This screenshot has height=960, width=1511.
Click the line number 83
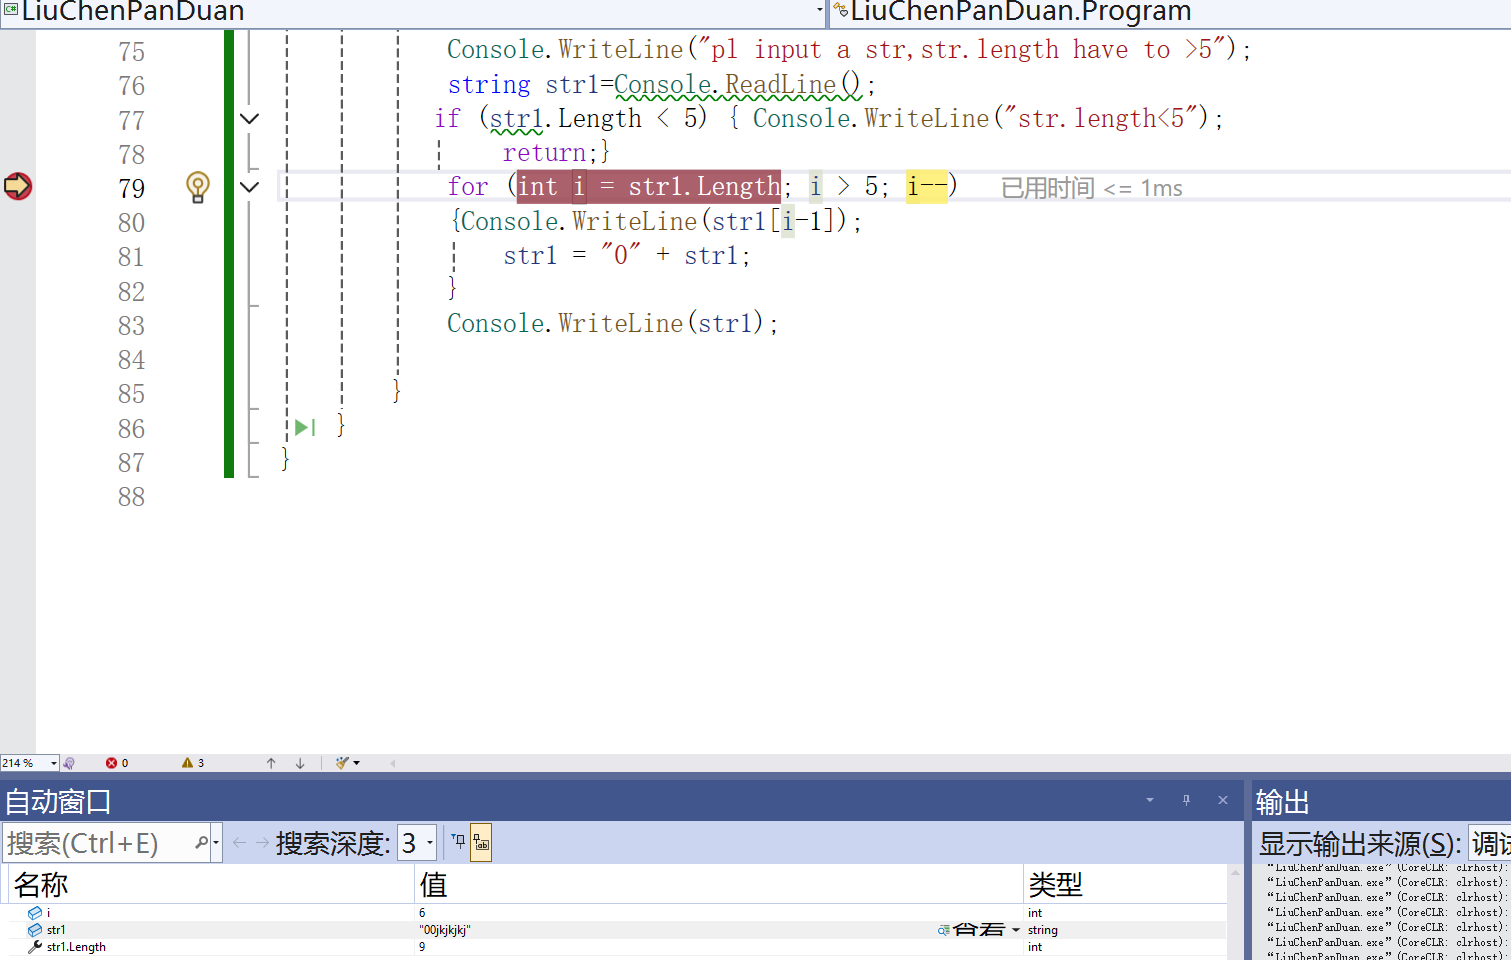tap(131, 326)
